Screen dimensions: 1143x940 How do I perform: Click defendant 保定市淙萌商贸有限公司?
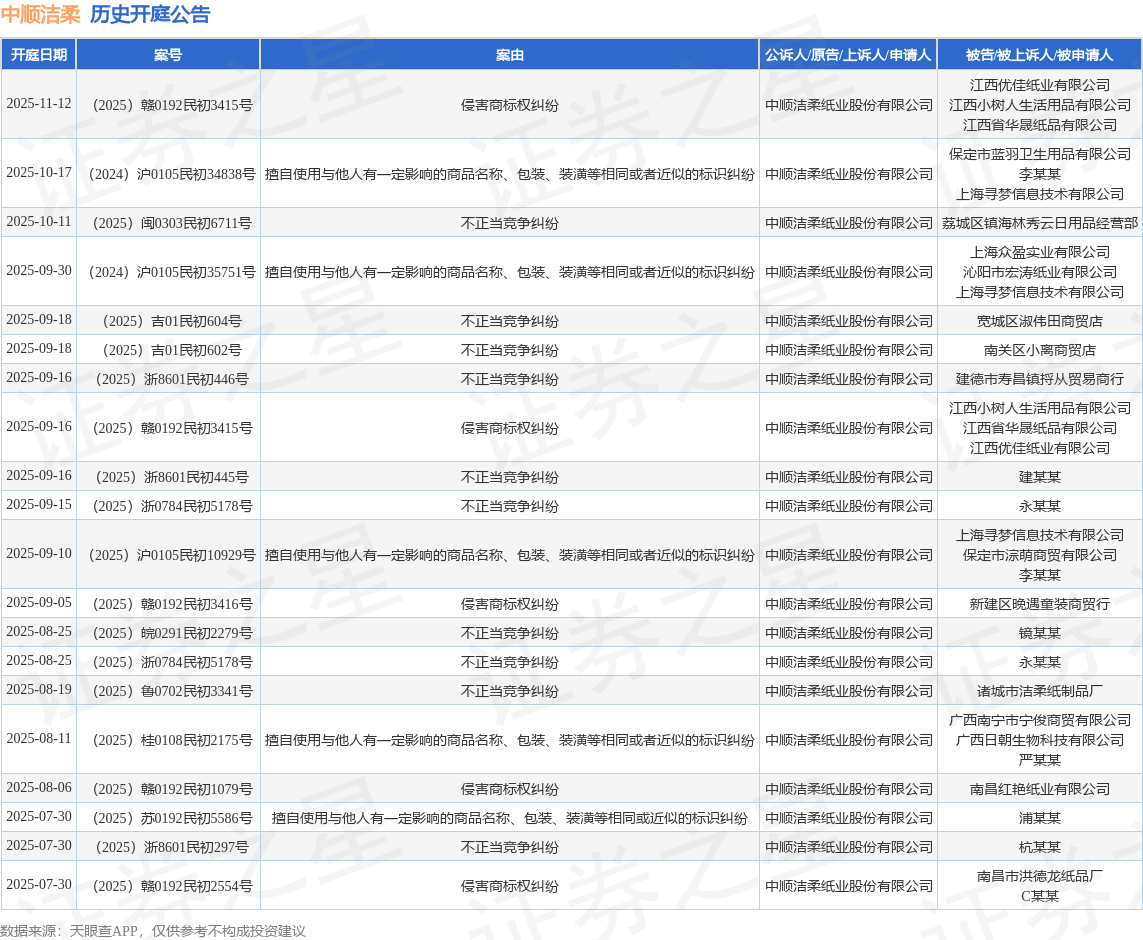(1039, 555)
